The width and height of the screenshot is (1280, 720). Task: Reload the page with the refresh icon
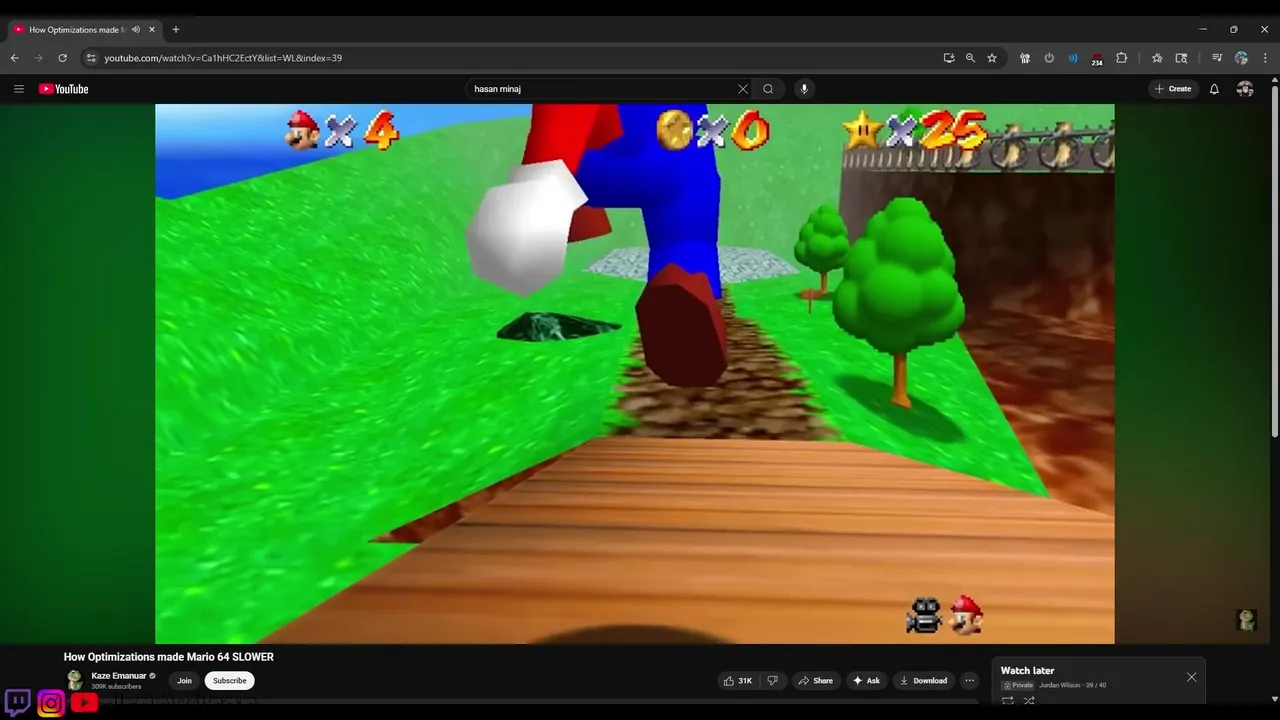62,58
